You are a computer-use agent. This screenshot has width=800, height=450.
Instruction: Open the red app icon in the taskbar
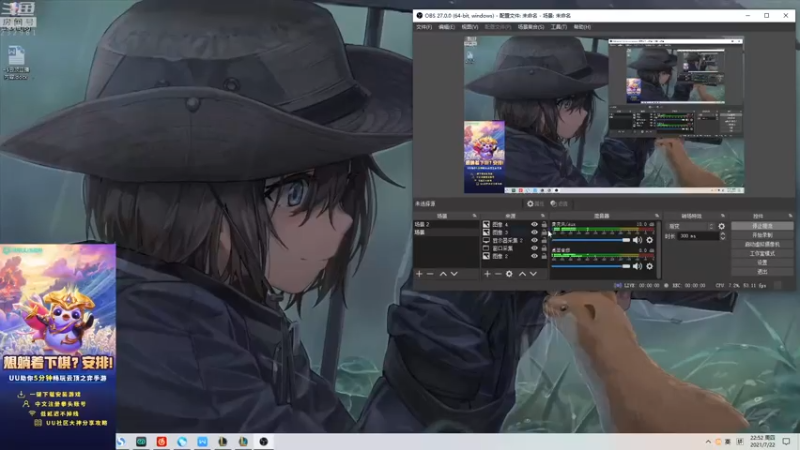[x=161, y=441]
